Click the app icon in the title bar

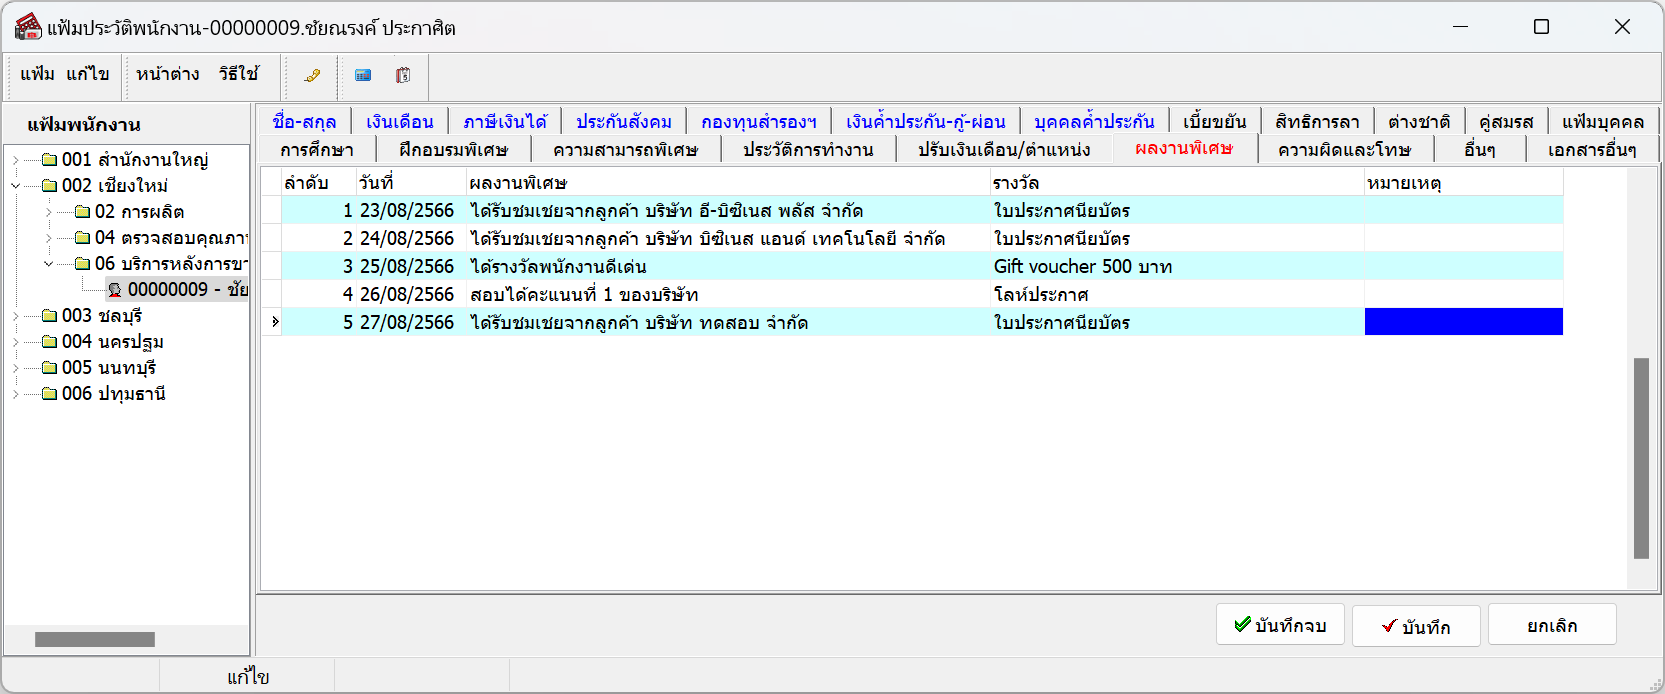28,27
